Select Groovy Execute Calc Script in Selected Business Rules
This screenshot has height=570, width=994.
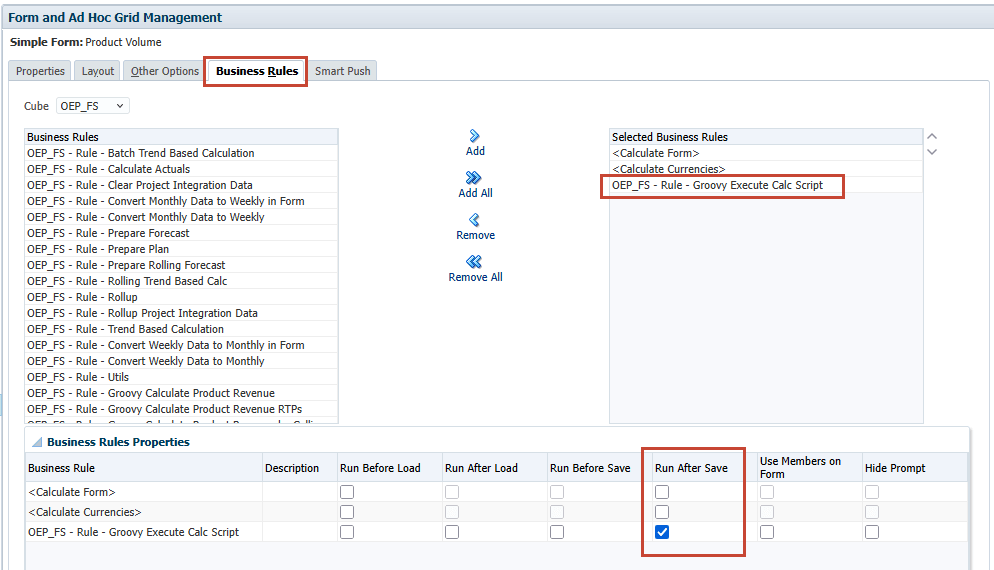pyautogui.click(x=766, y=185)
